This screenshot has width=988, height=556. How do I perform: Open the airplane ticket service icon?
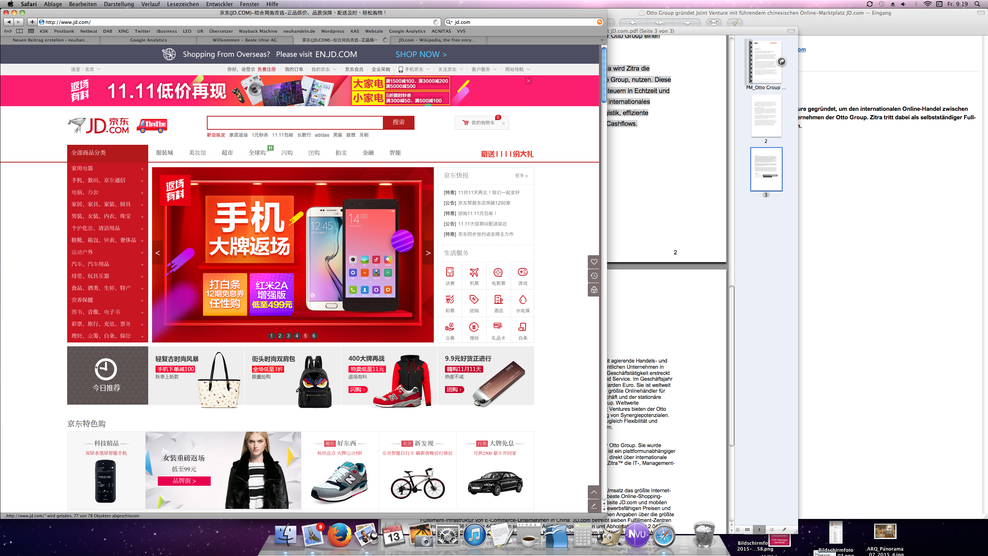474,272
